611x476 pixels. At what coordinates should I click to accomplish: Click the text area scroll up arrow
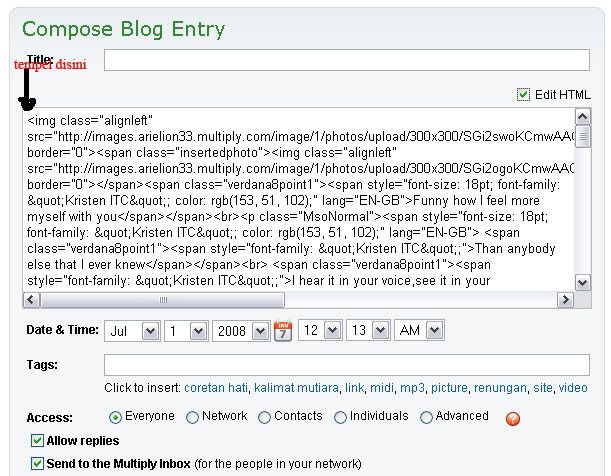583,117
